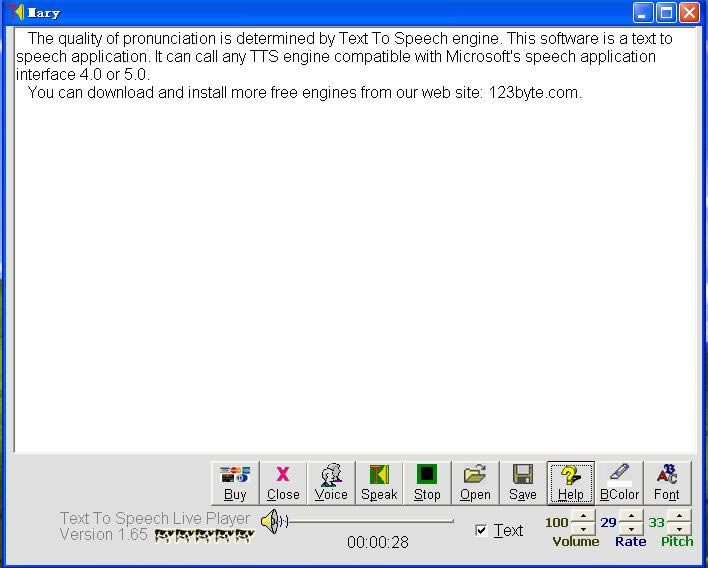Open a file with the Open button

(475, 483)
